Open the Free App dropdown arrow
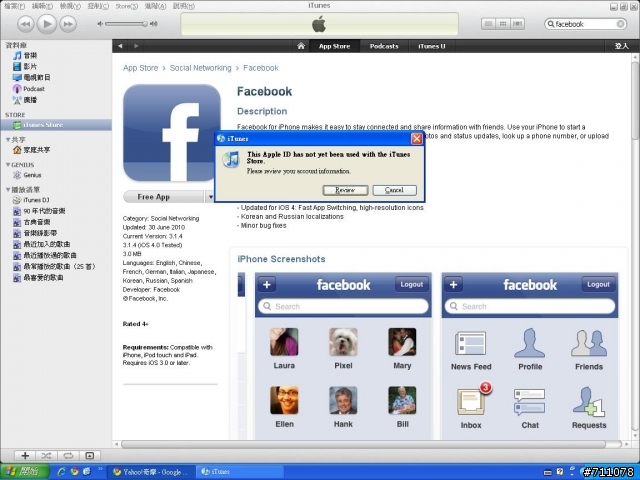The height and width of the screenshot is (480, 640). 210,197
